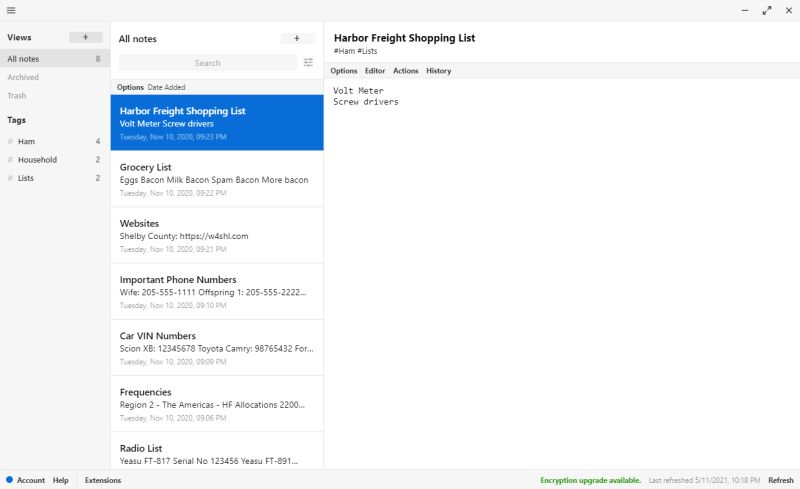Open Help in the footer

coord(60,480)
